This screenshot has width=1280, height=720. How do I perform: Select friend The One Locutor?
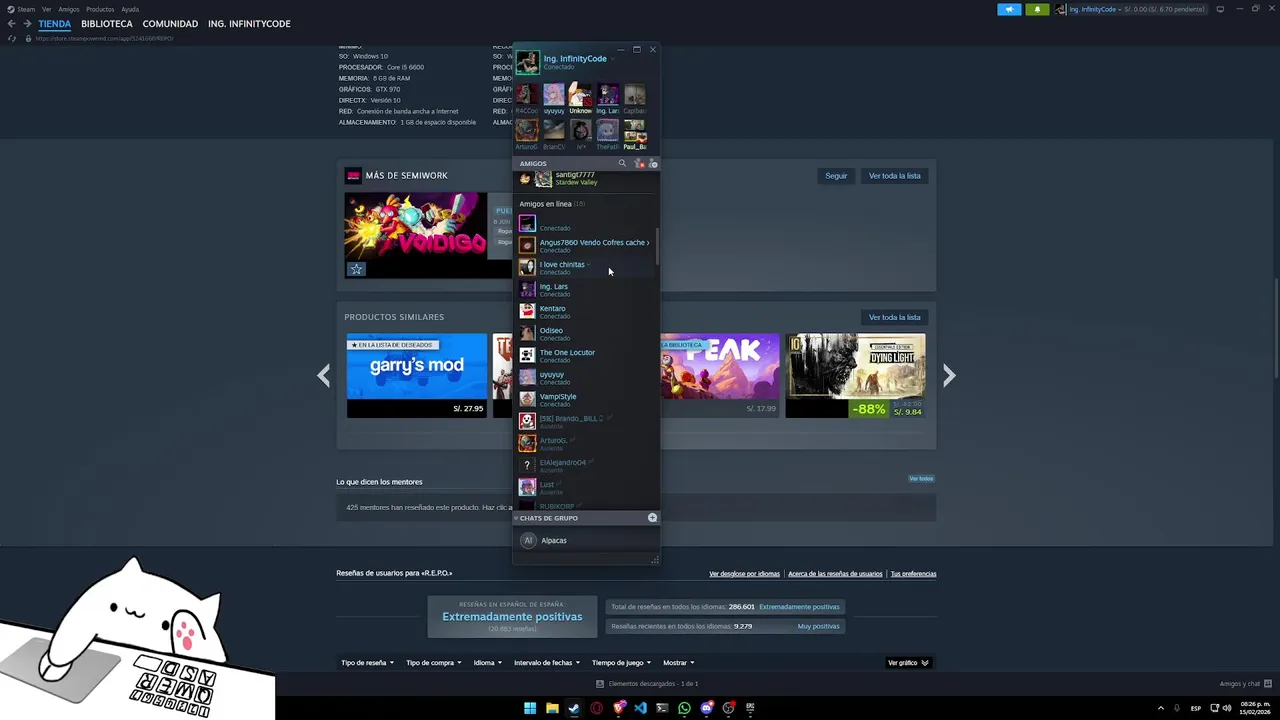pos(585,355)
